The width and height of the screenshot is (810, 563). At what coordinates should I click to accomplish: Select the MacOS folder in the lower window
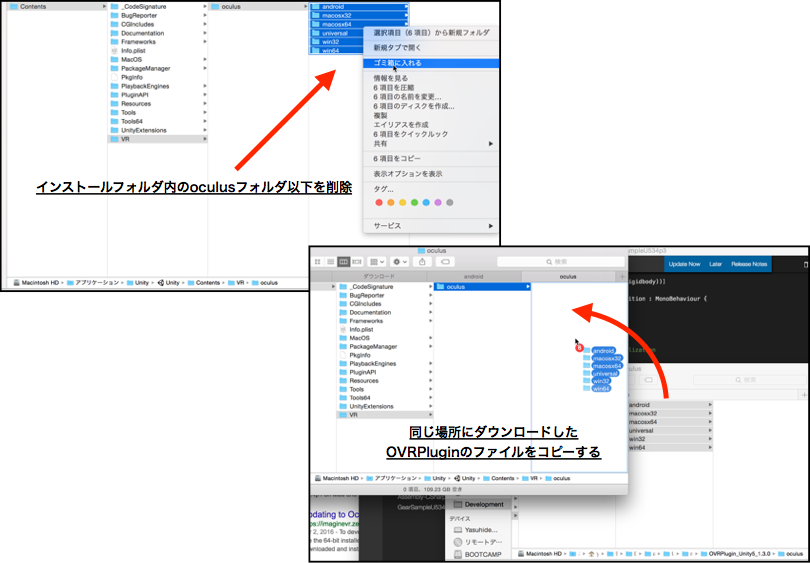tap(385, 338)
